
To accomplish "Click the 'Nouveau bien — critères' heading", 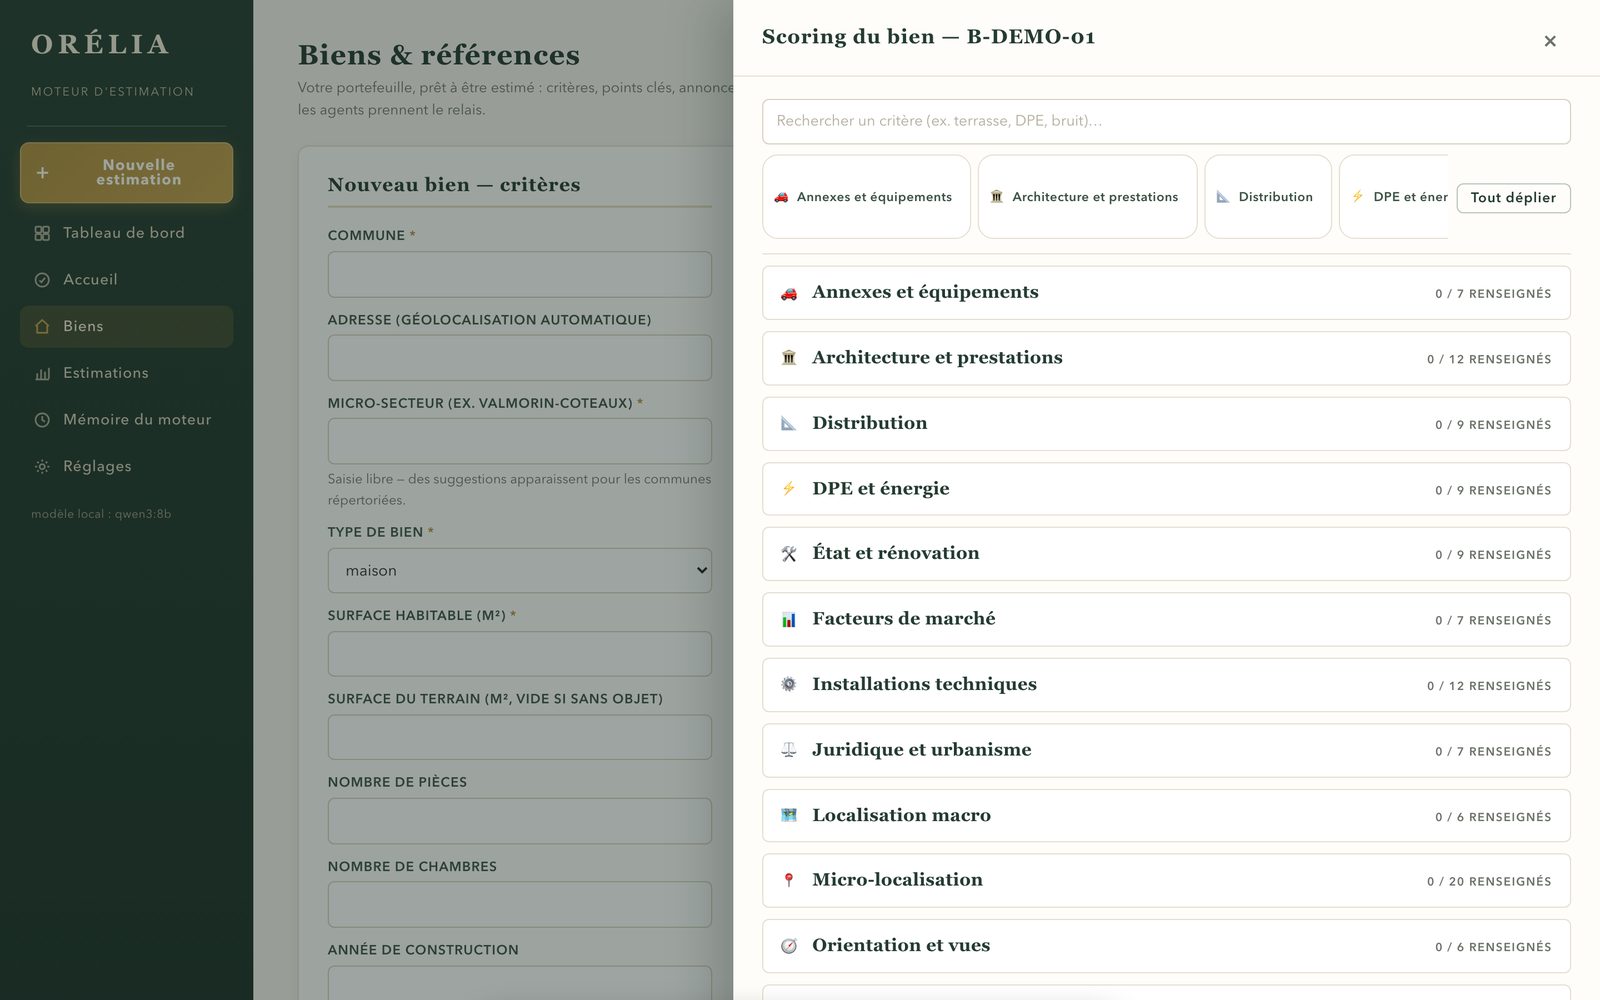I will point(454,185).
